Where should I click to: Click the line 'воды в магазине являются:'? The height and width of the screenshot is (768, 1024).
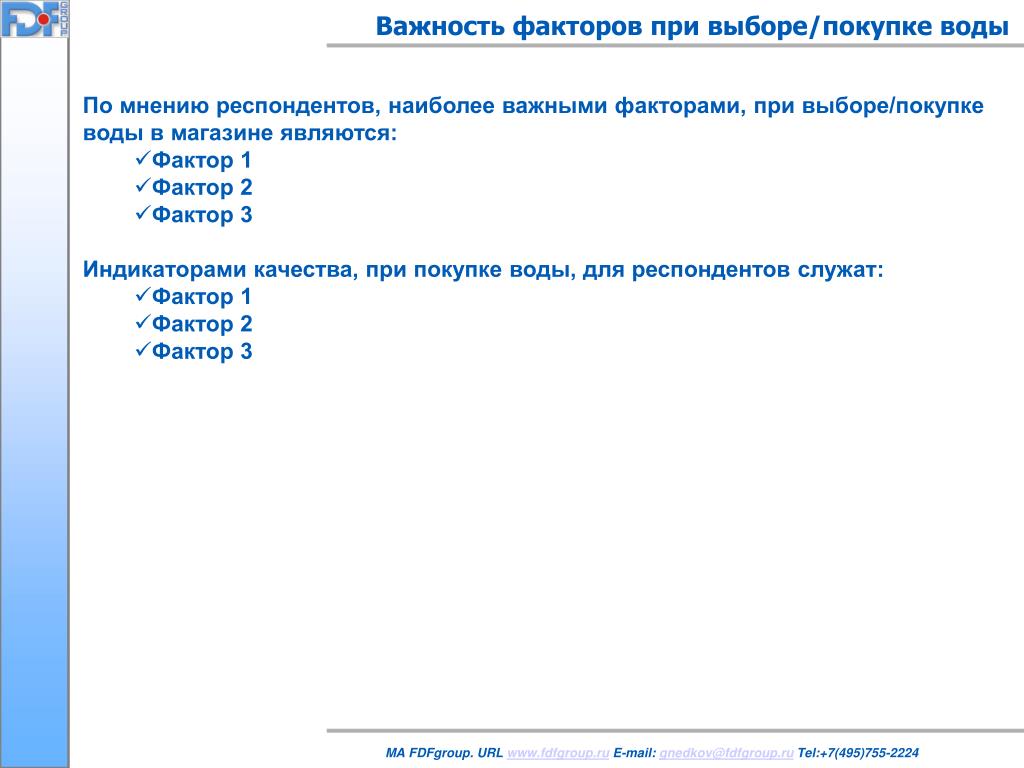(240, 133)
